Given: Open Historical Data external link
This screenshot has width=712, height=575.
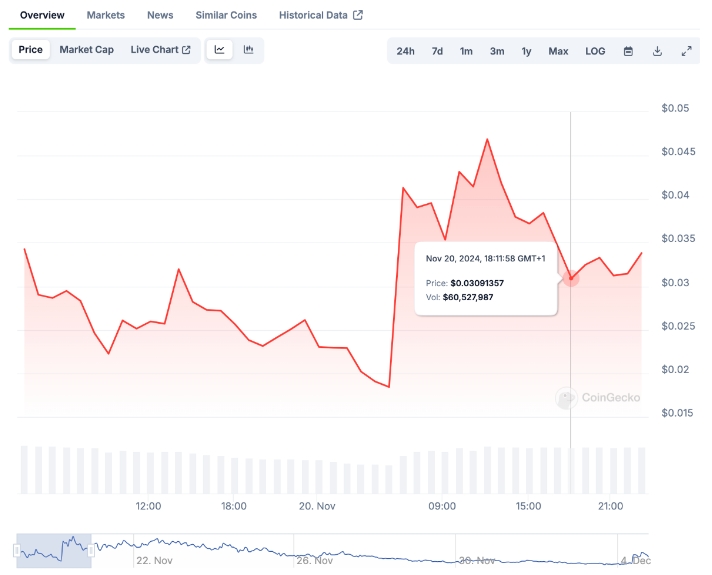Looking at the screenshot, I should click(x=321, y=15).
